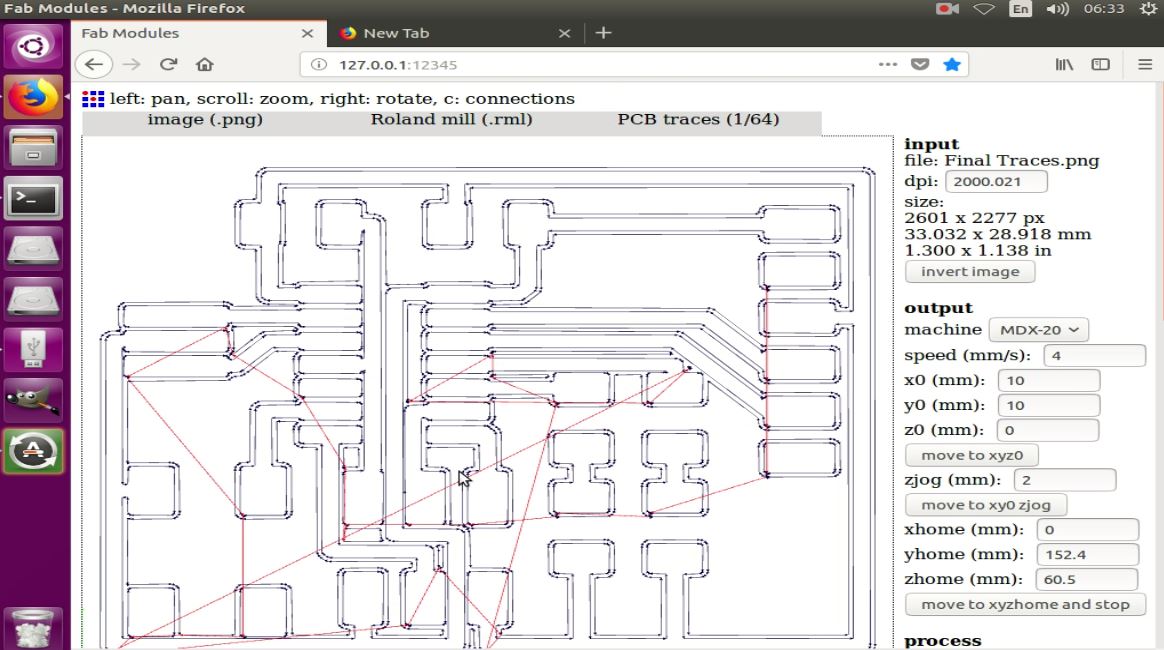
Task: Click move to xyz0 button
Action: click(x=972, y=455)
